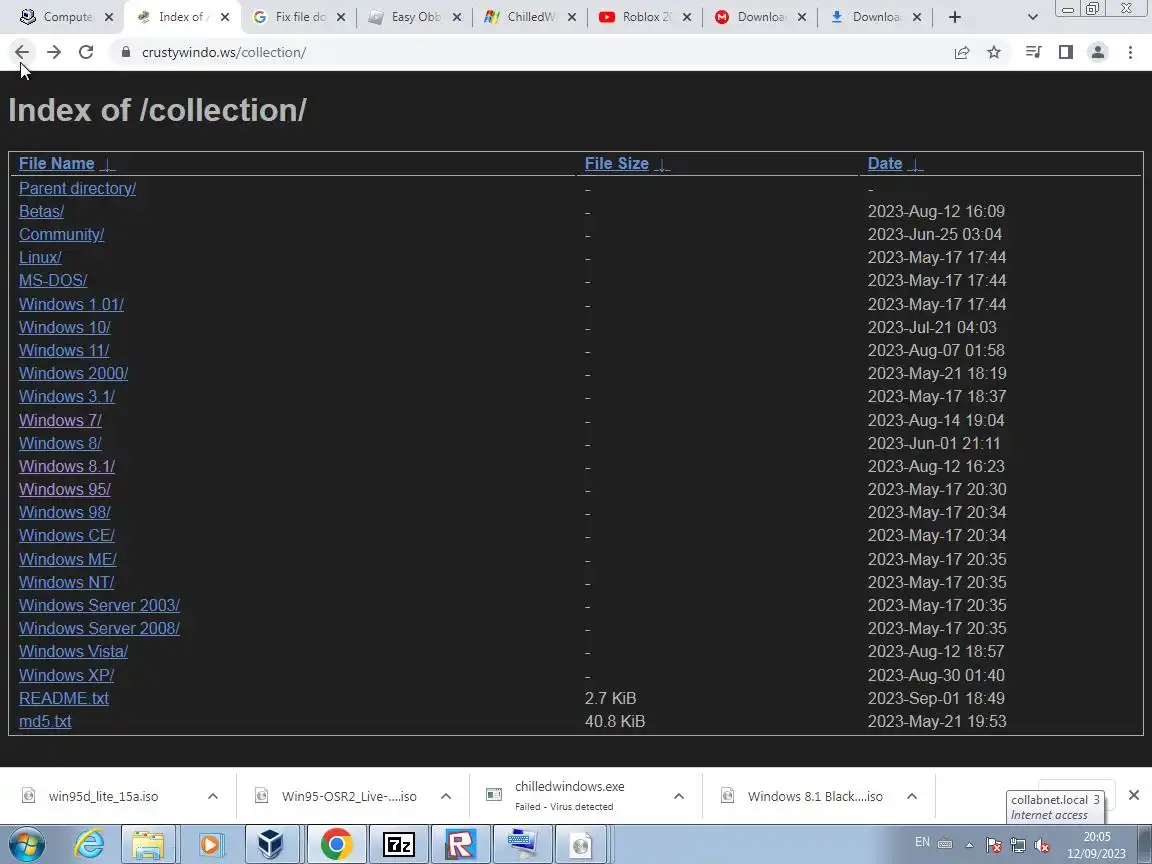
Task: Bookmark this page with the star icon
Action: (x=994, y=52)
